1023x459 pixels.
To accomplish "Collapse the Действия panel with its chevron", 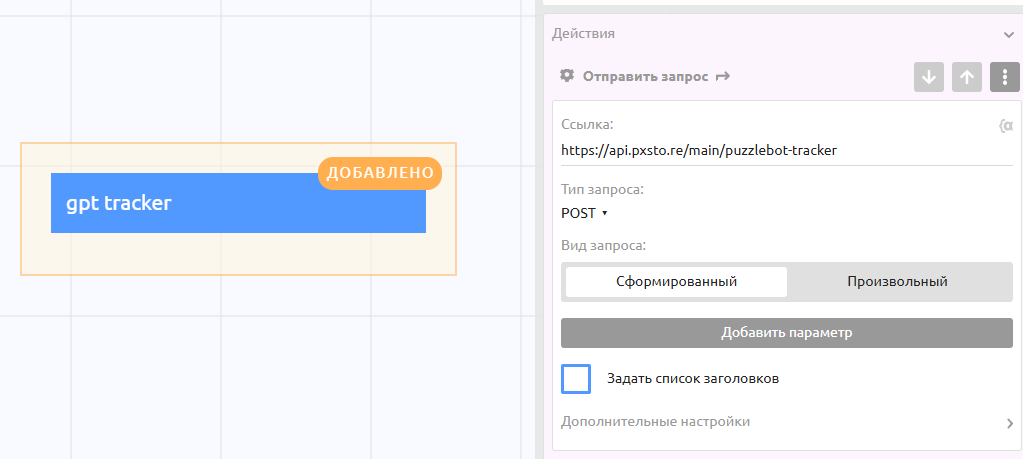I will tap(1009, 34).
